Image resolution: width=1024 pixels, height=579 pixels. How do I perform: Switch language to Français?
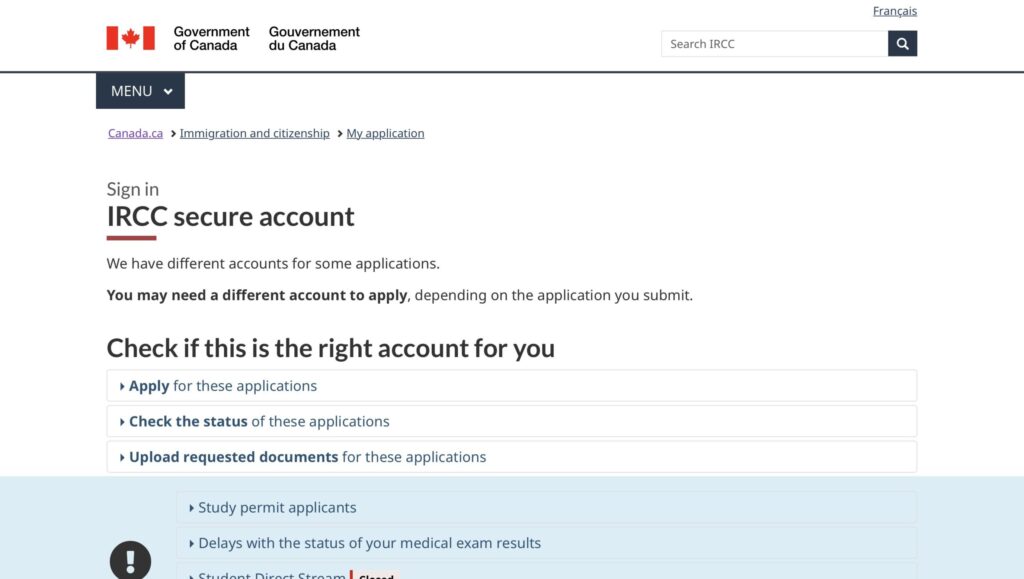(x=895, y=11)
